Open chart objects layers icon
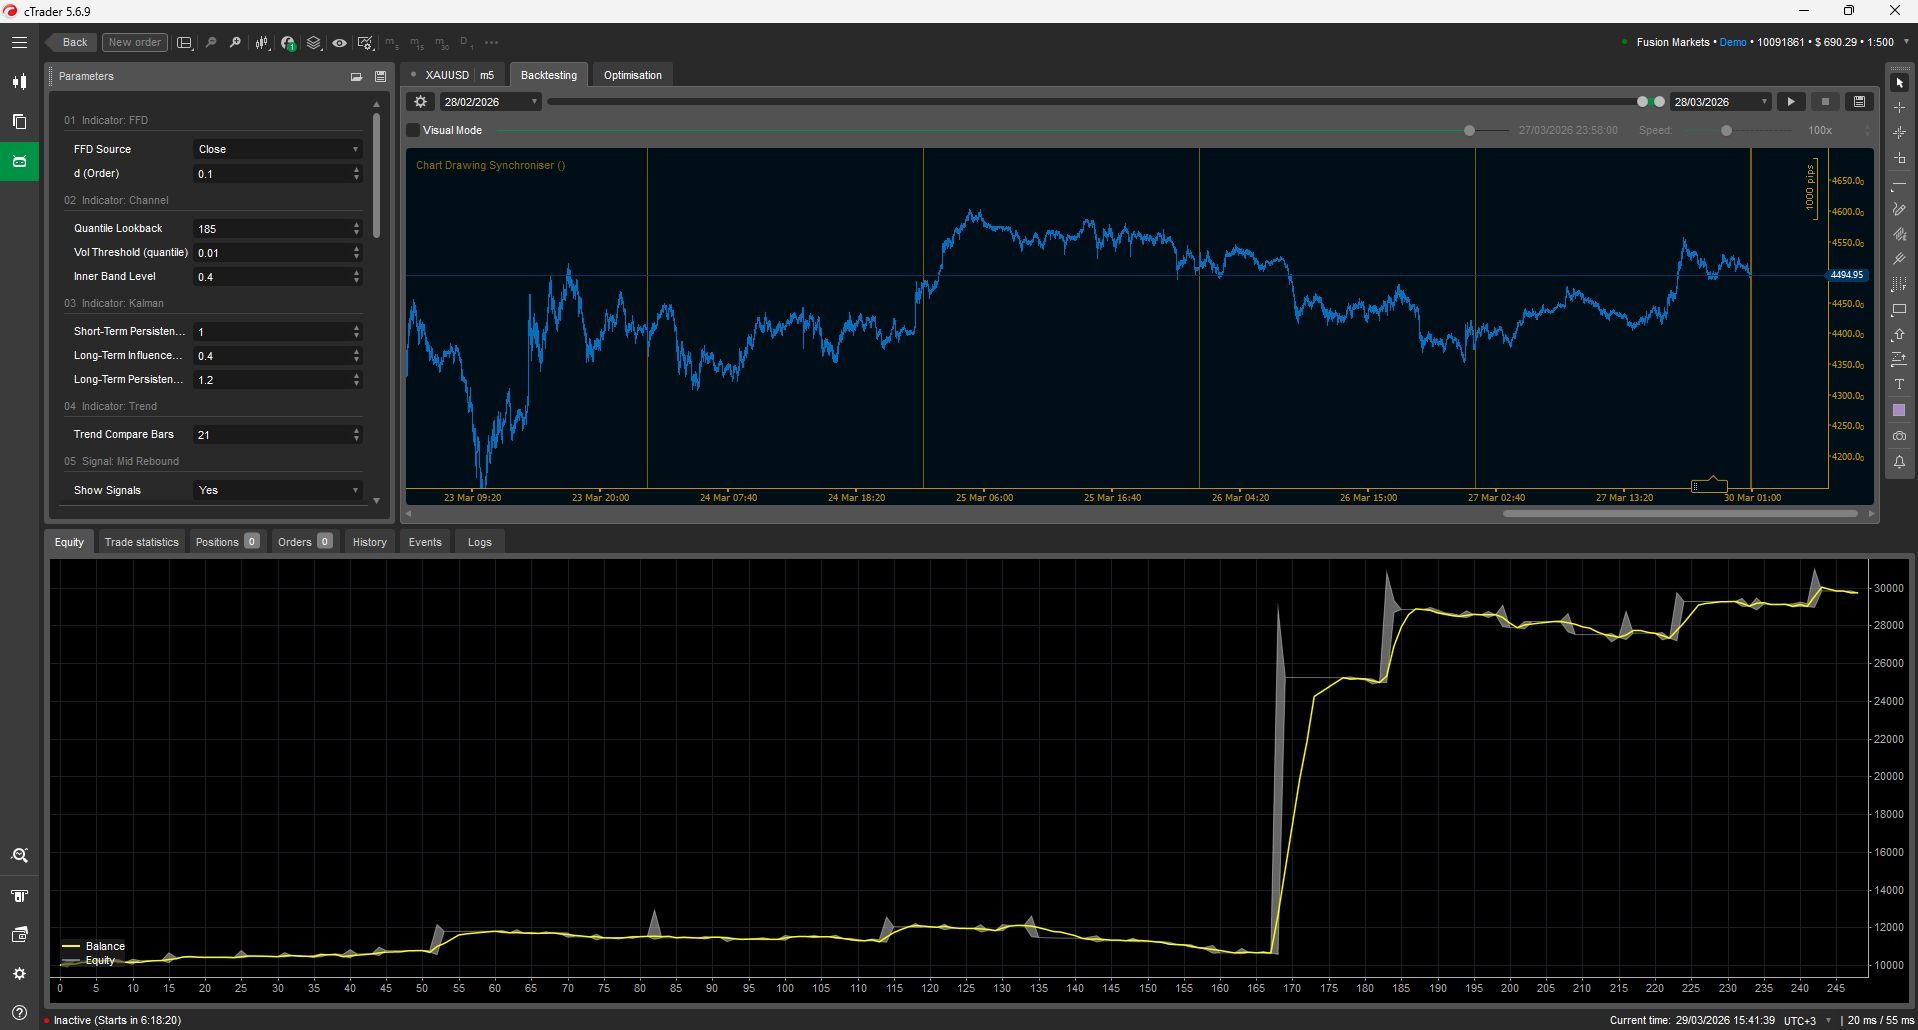This screenshot has width=1918, height=1030. tap(314, 42)
